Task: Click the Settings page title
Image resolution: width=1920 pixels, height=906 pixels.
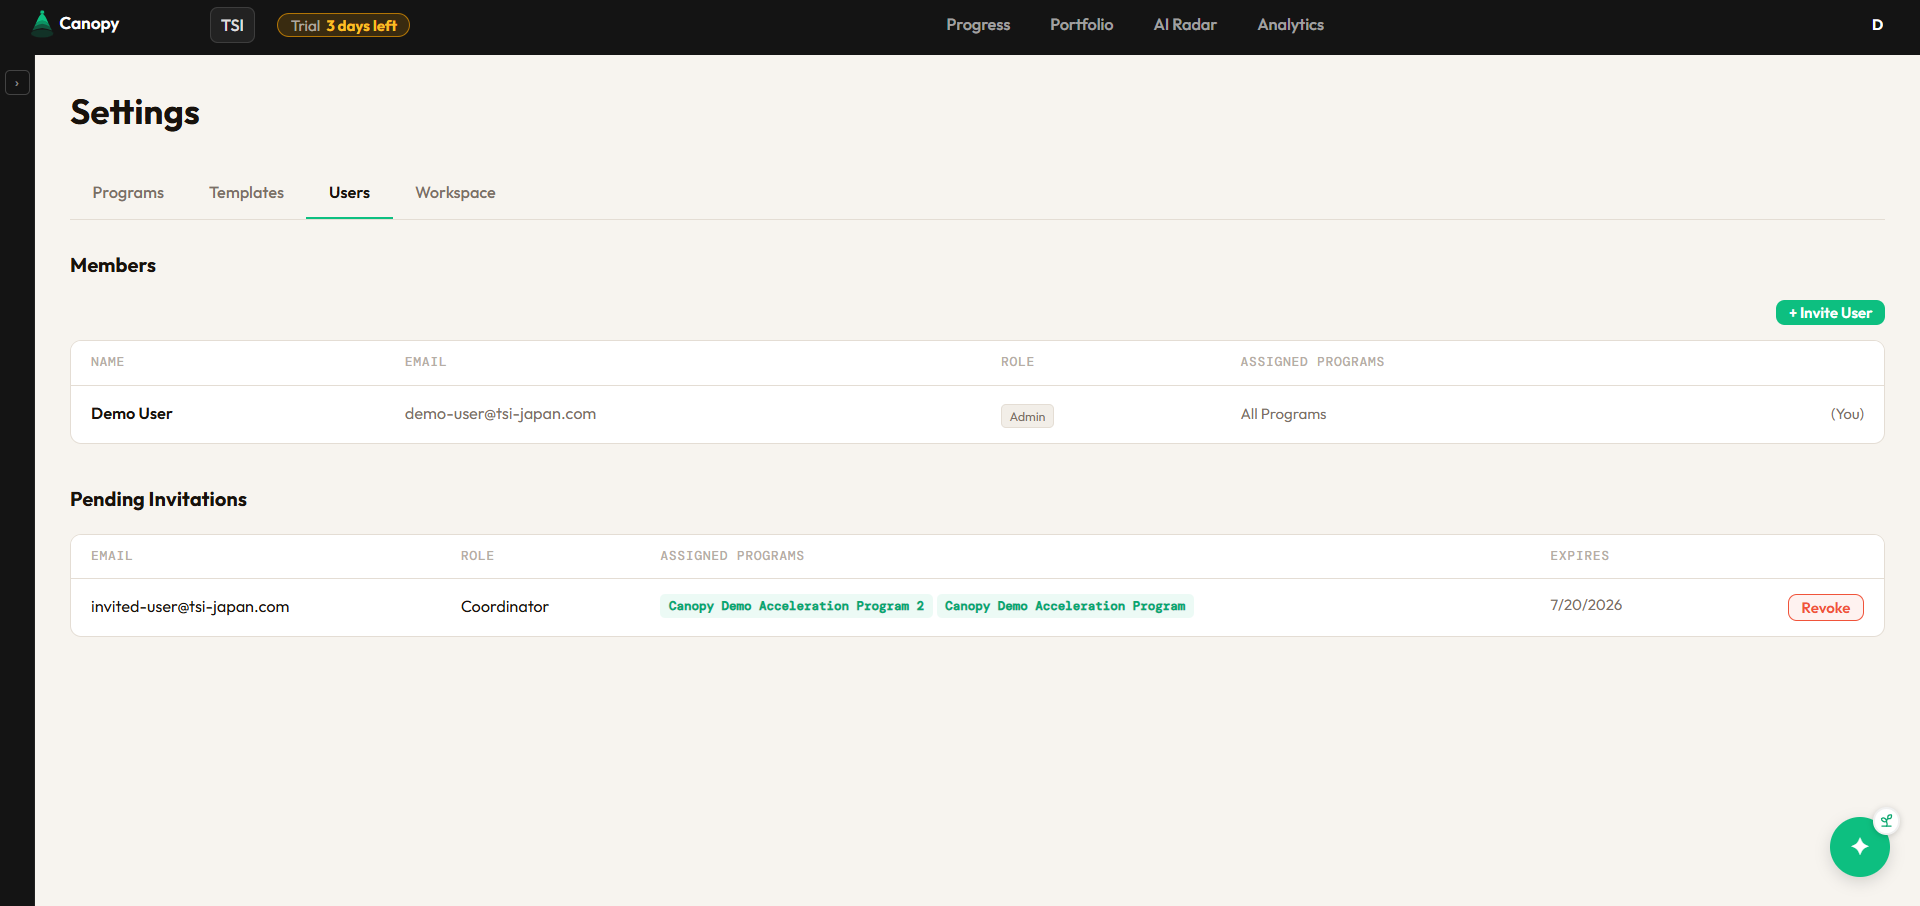Action: coord(135,112)
